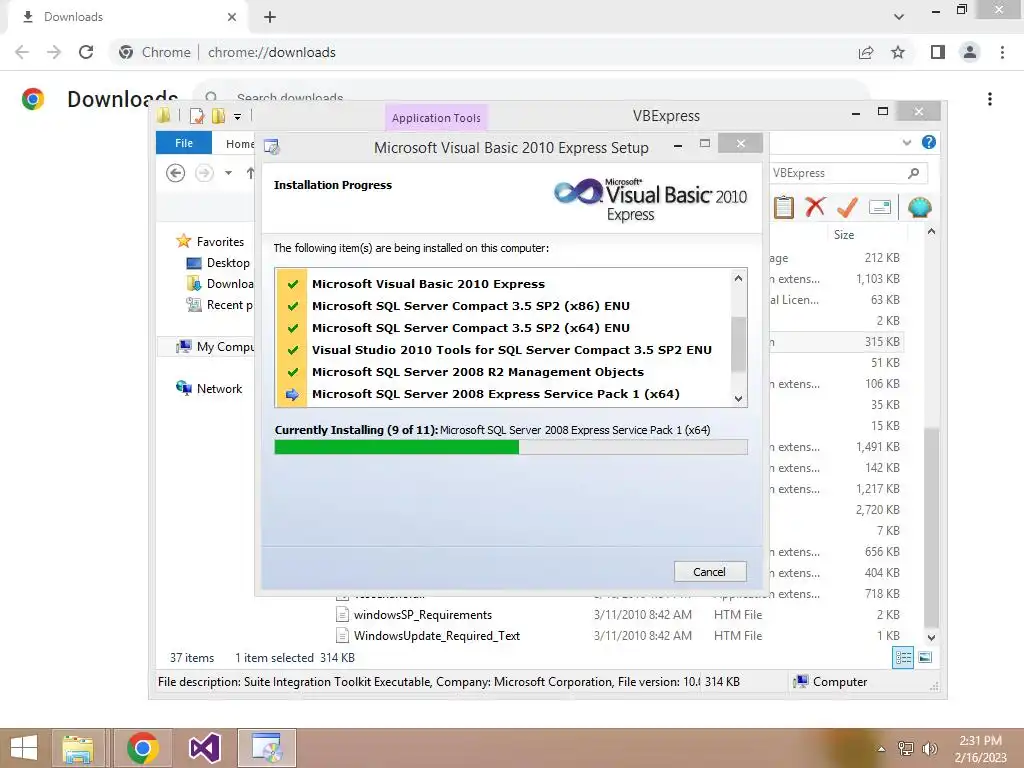Open Chrome profile avatar menu

point(970,52)
